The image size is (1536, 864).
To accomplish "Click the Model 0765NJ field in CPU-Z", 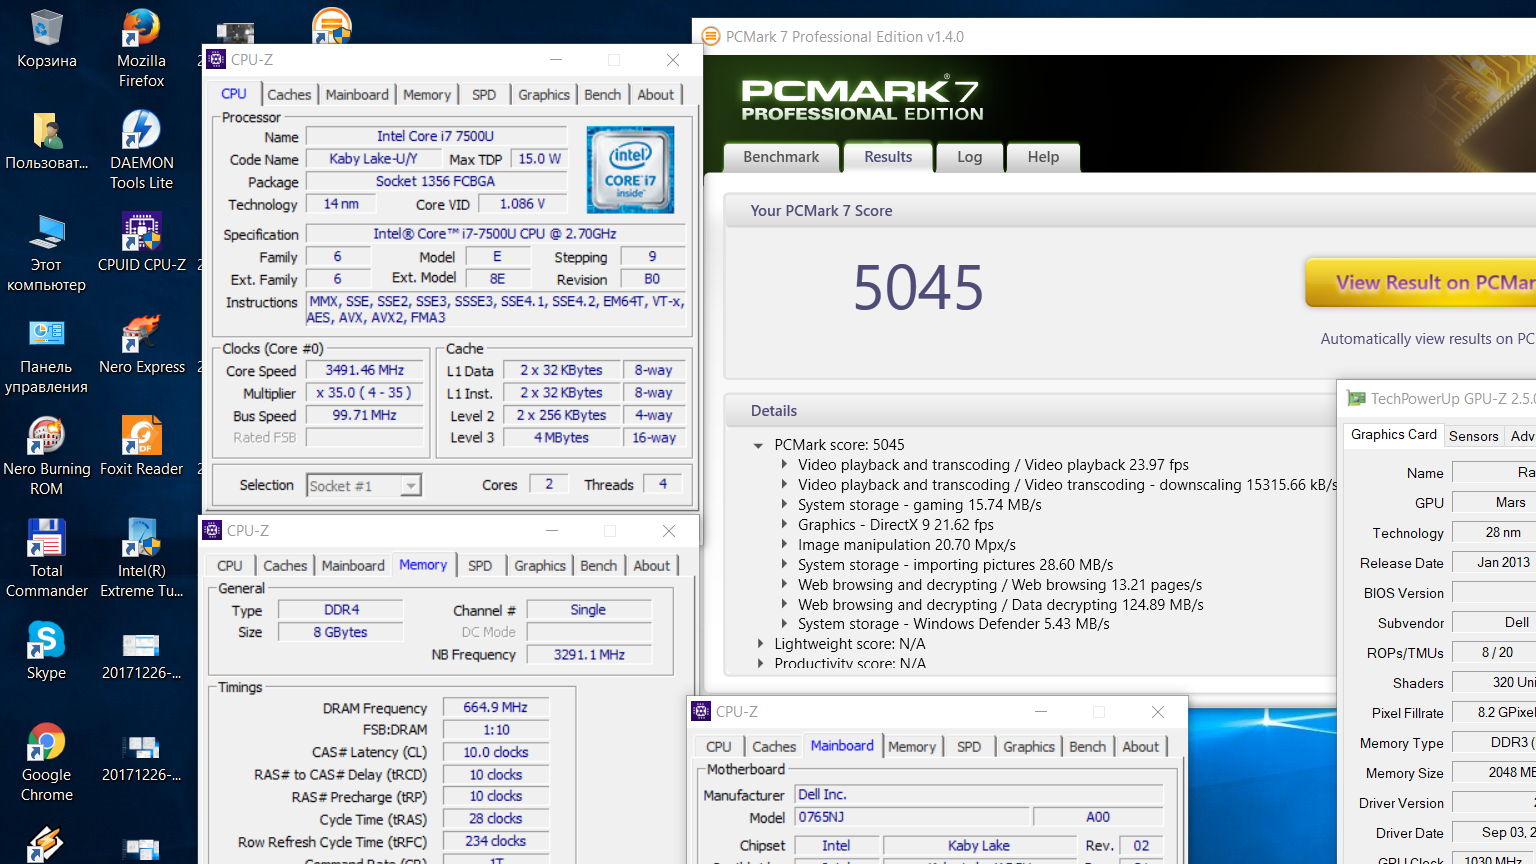I will pyautogui.click(x=911, y=817).
